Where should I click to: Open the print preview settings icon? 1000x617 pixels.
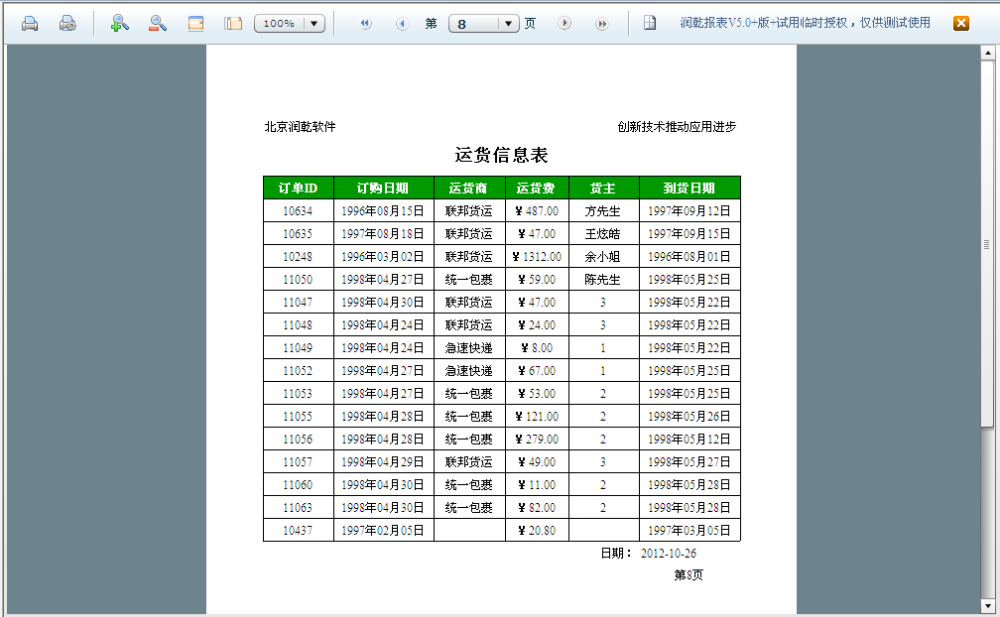68,24
